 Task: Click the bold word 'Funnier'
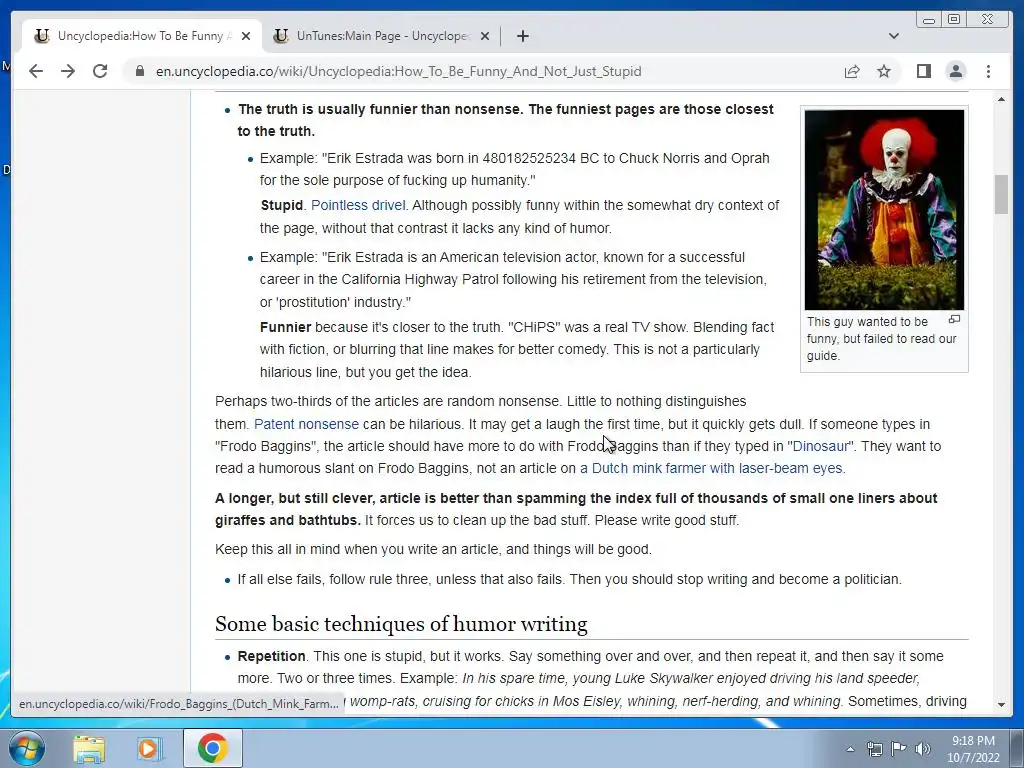[285, 327]
